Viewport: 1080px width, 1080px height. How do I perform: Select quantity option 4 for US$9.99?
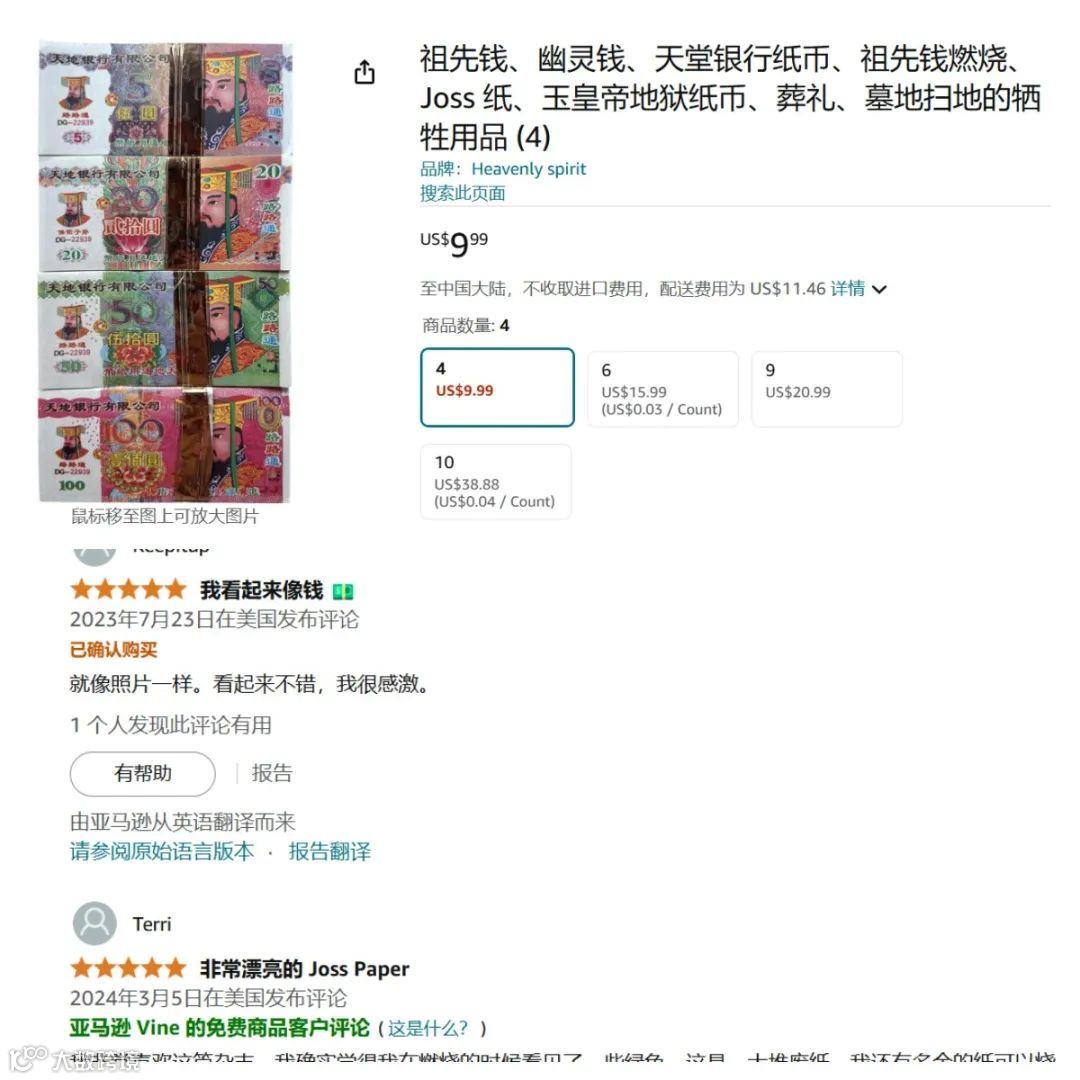tap(497, 387)
